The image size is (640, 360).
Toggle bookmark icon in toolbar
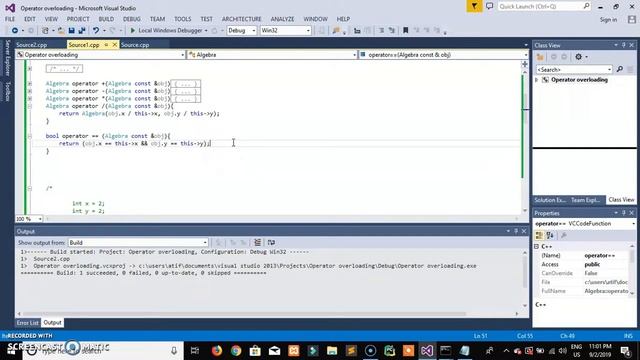tap(405, 30)
